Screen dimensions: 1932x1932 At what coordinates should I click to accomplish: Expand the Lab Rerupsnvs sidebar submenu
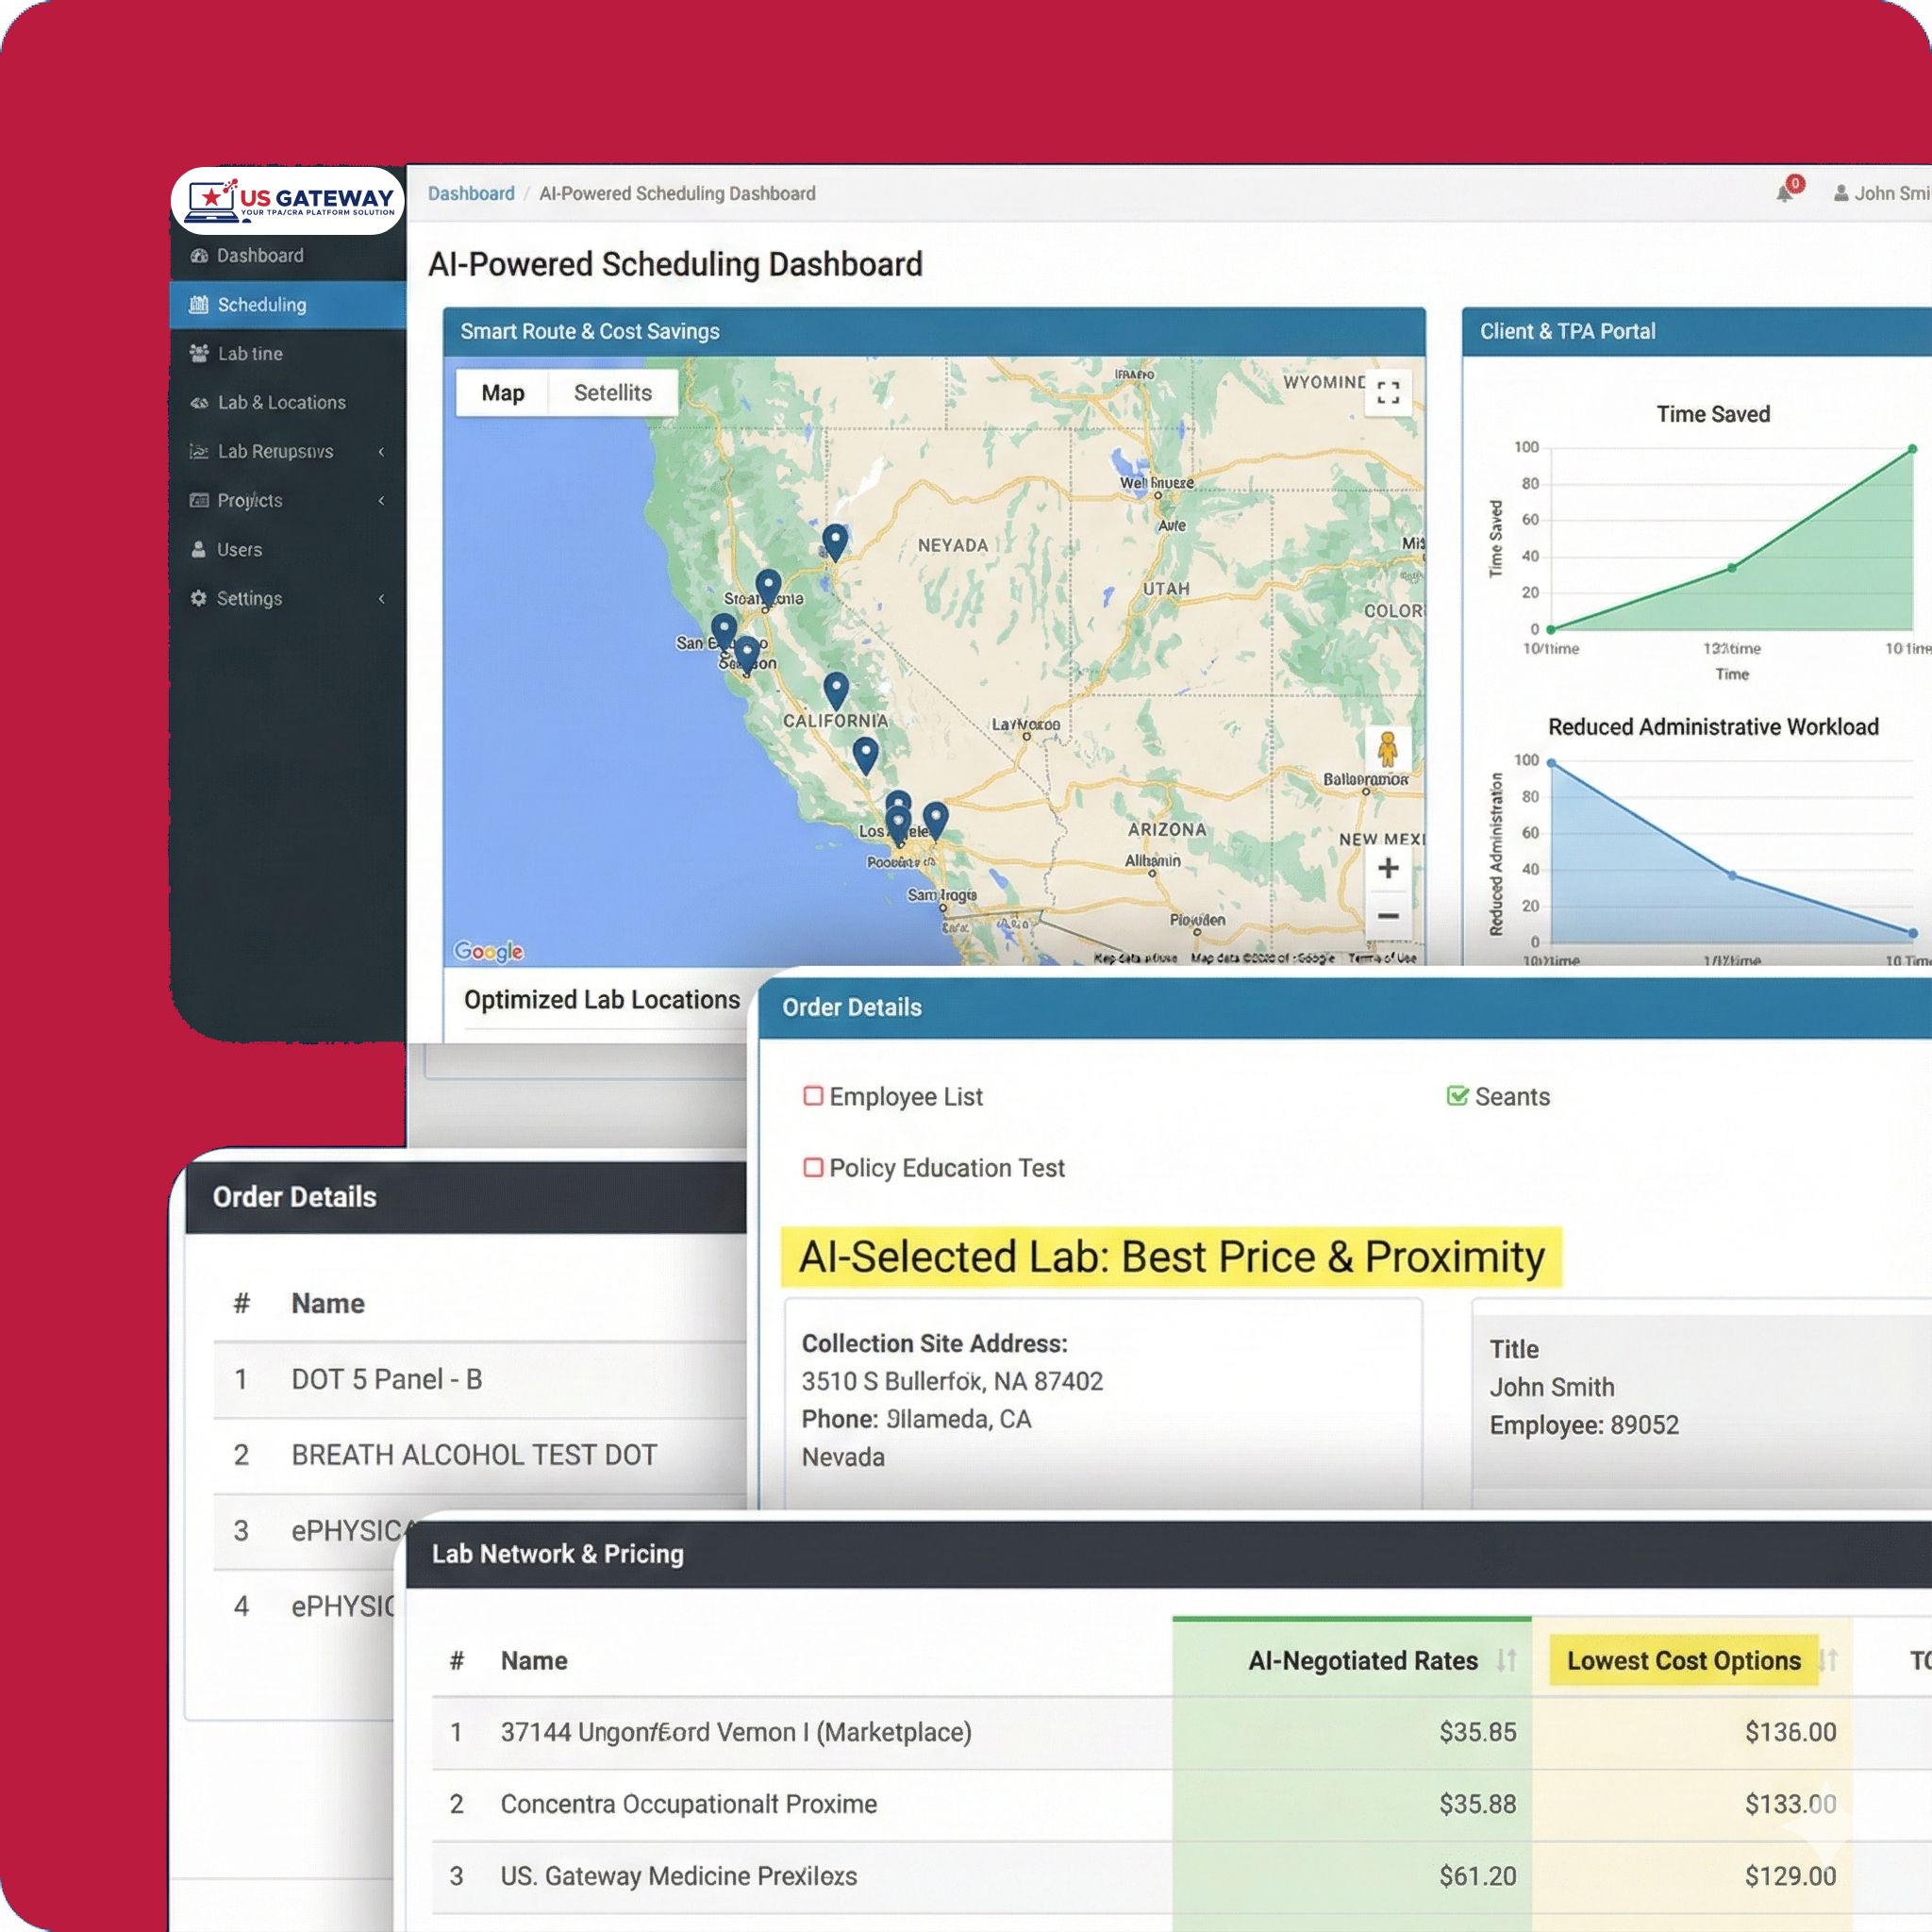pyautogui.click(x=381, y=451)
